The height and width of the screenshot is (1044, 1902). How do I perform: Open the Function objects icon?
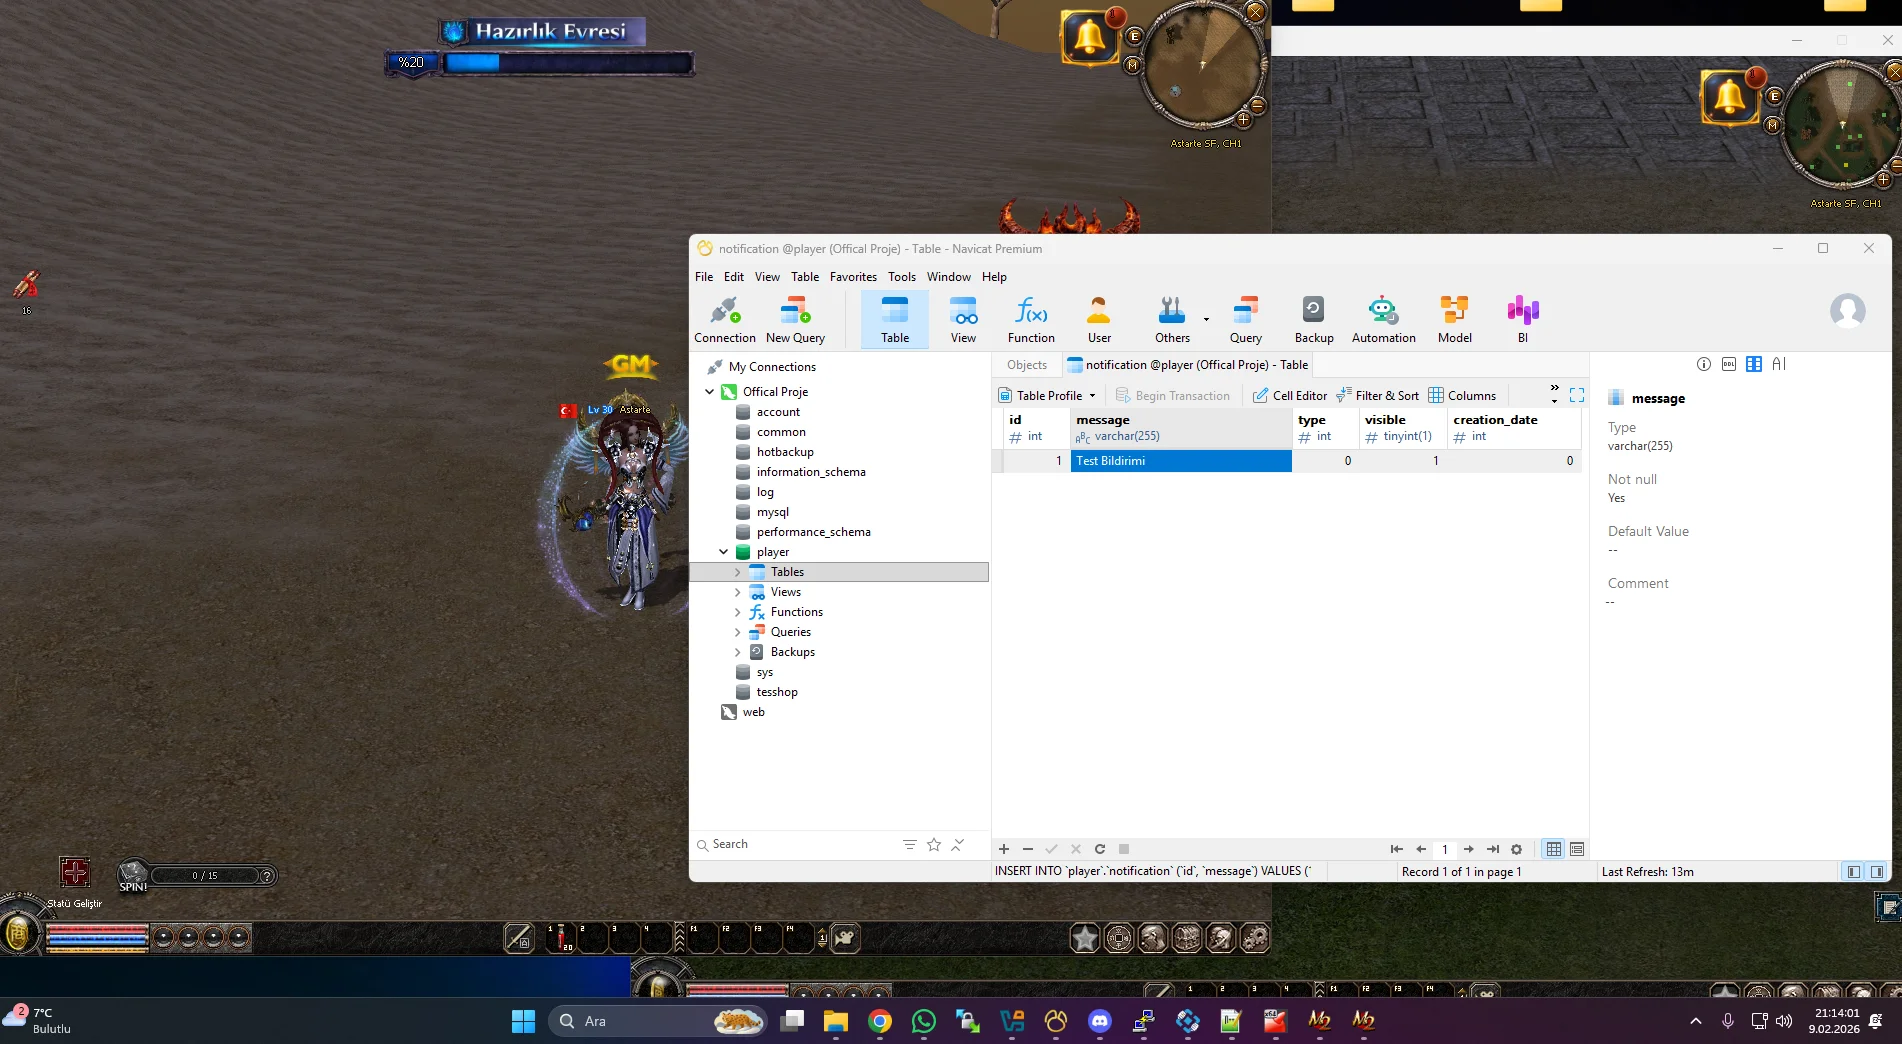coord(1030,319)
